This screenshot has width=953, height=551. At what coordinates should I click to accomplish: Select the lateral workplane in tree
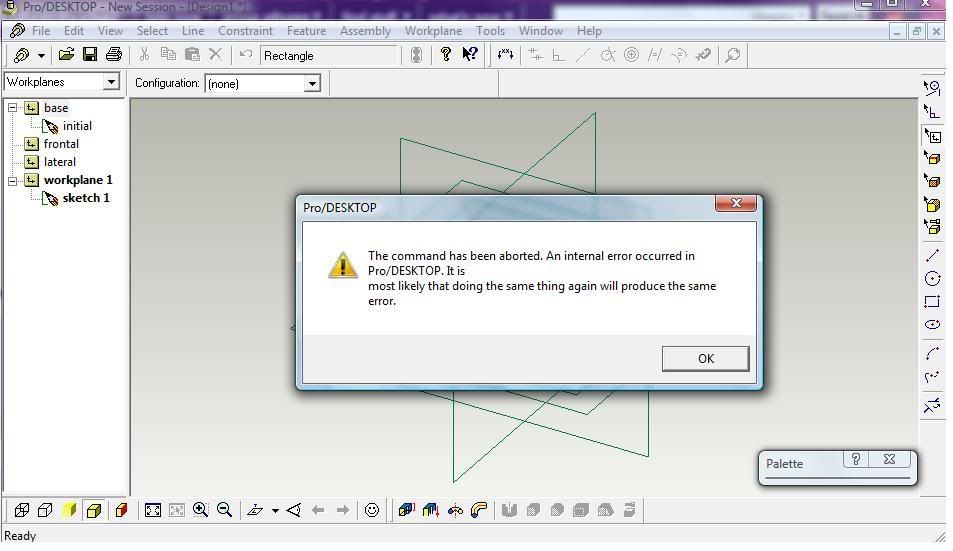pos(60,162)
